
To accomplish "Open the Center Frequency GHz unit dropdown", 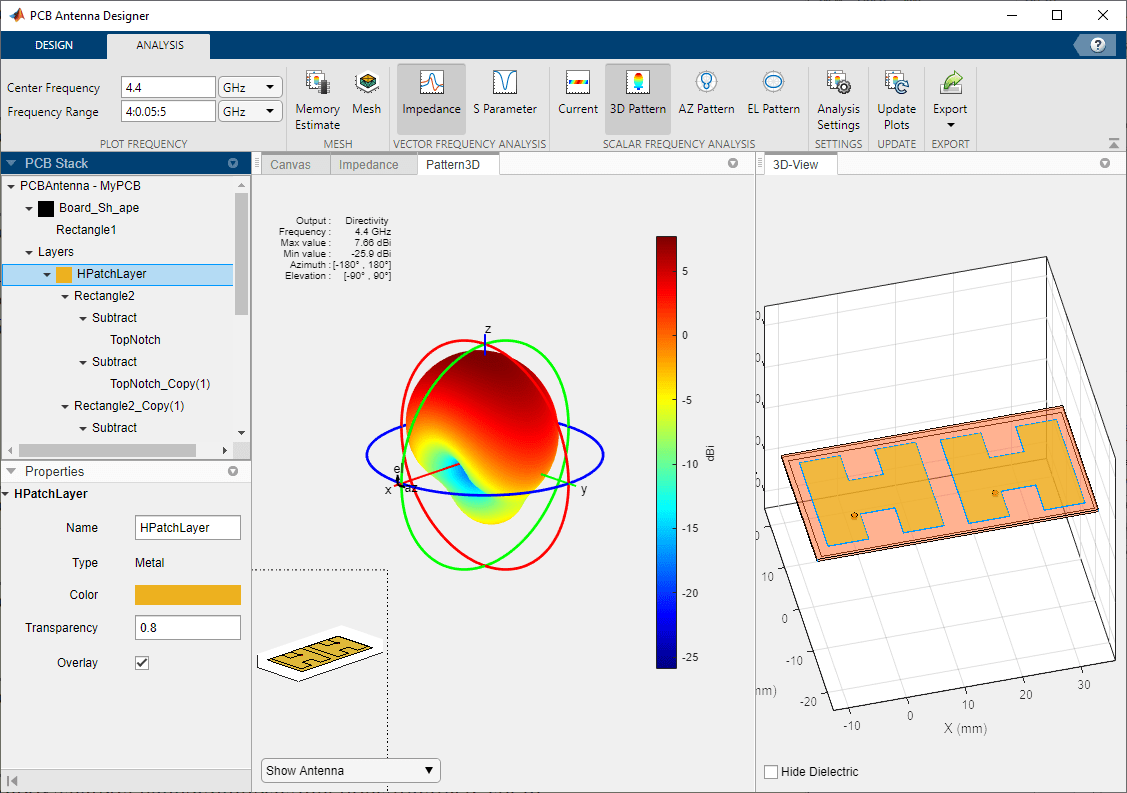I will (x=251, y=87).
